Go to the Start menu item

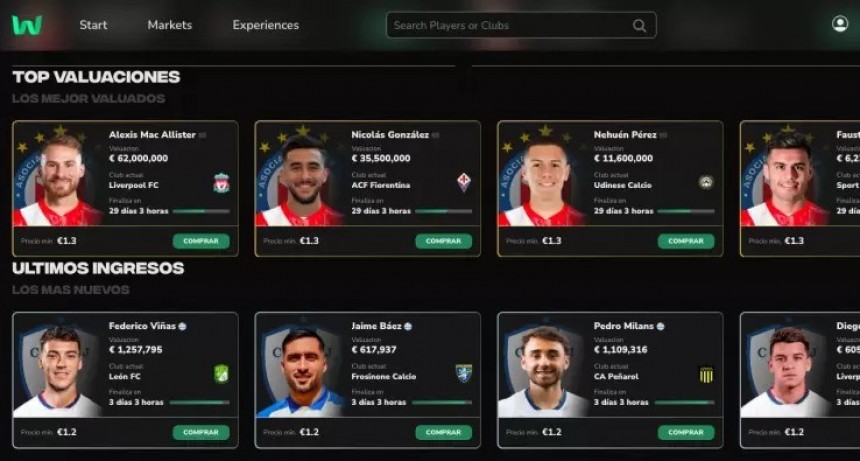click(x=93, y=25)
